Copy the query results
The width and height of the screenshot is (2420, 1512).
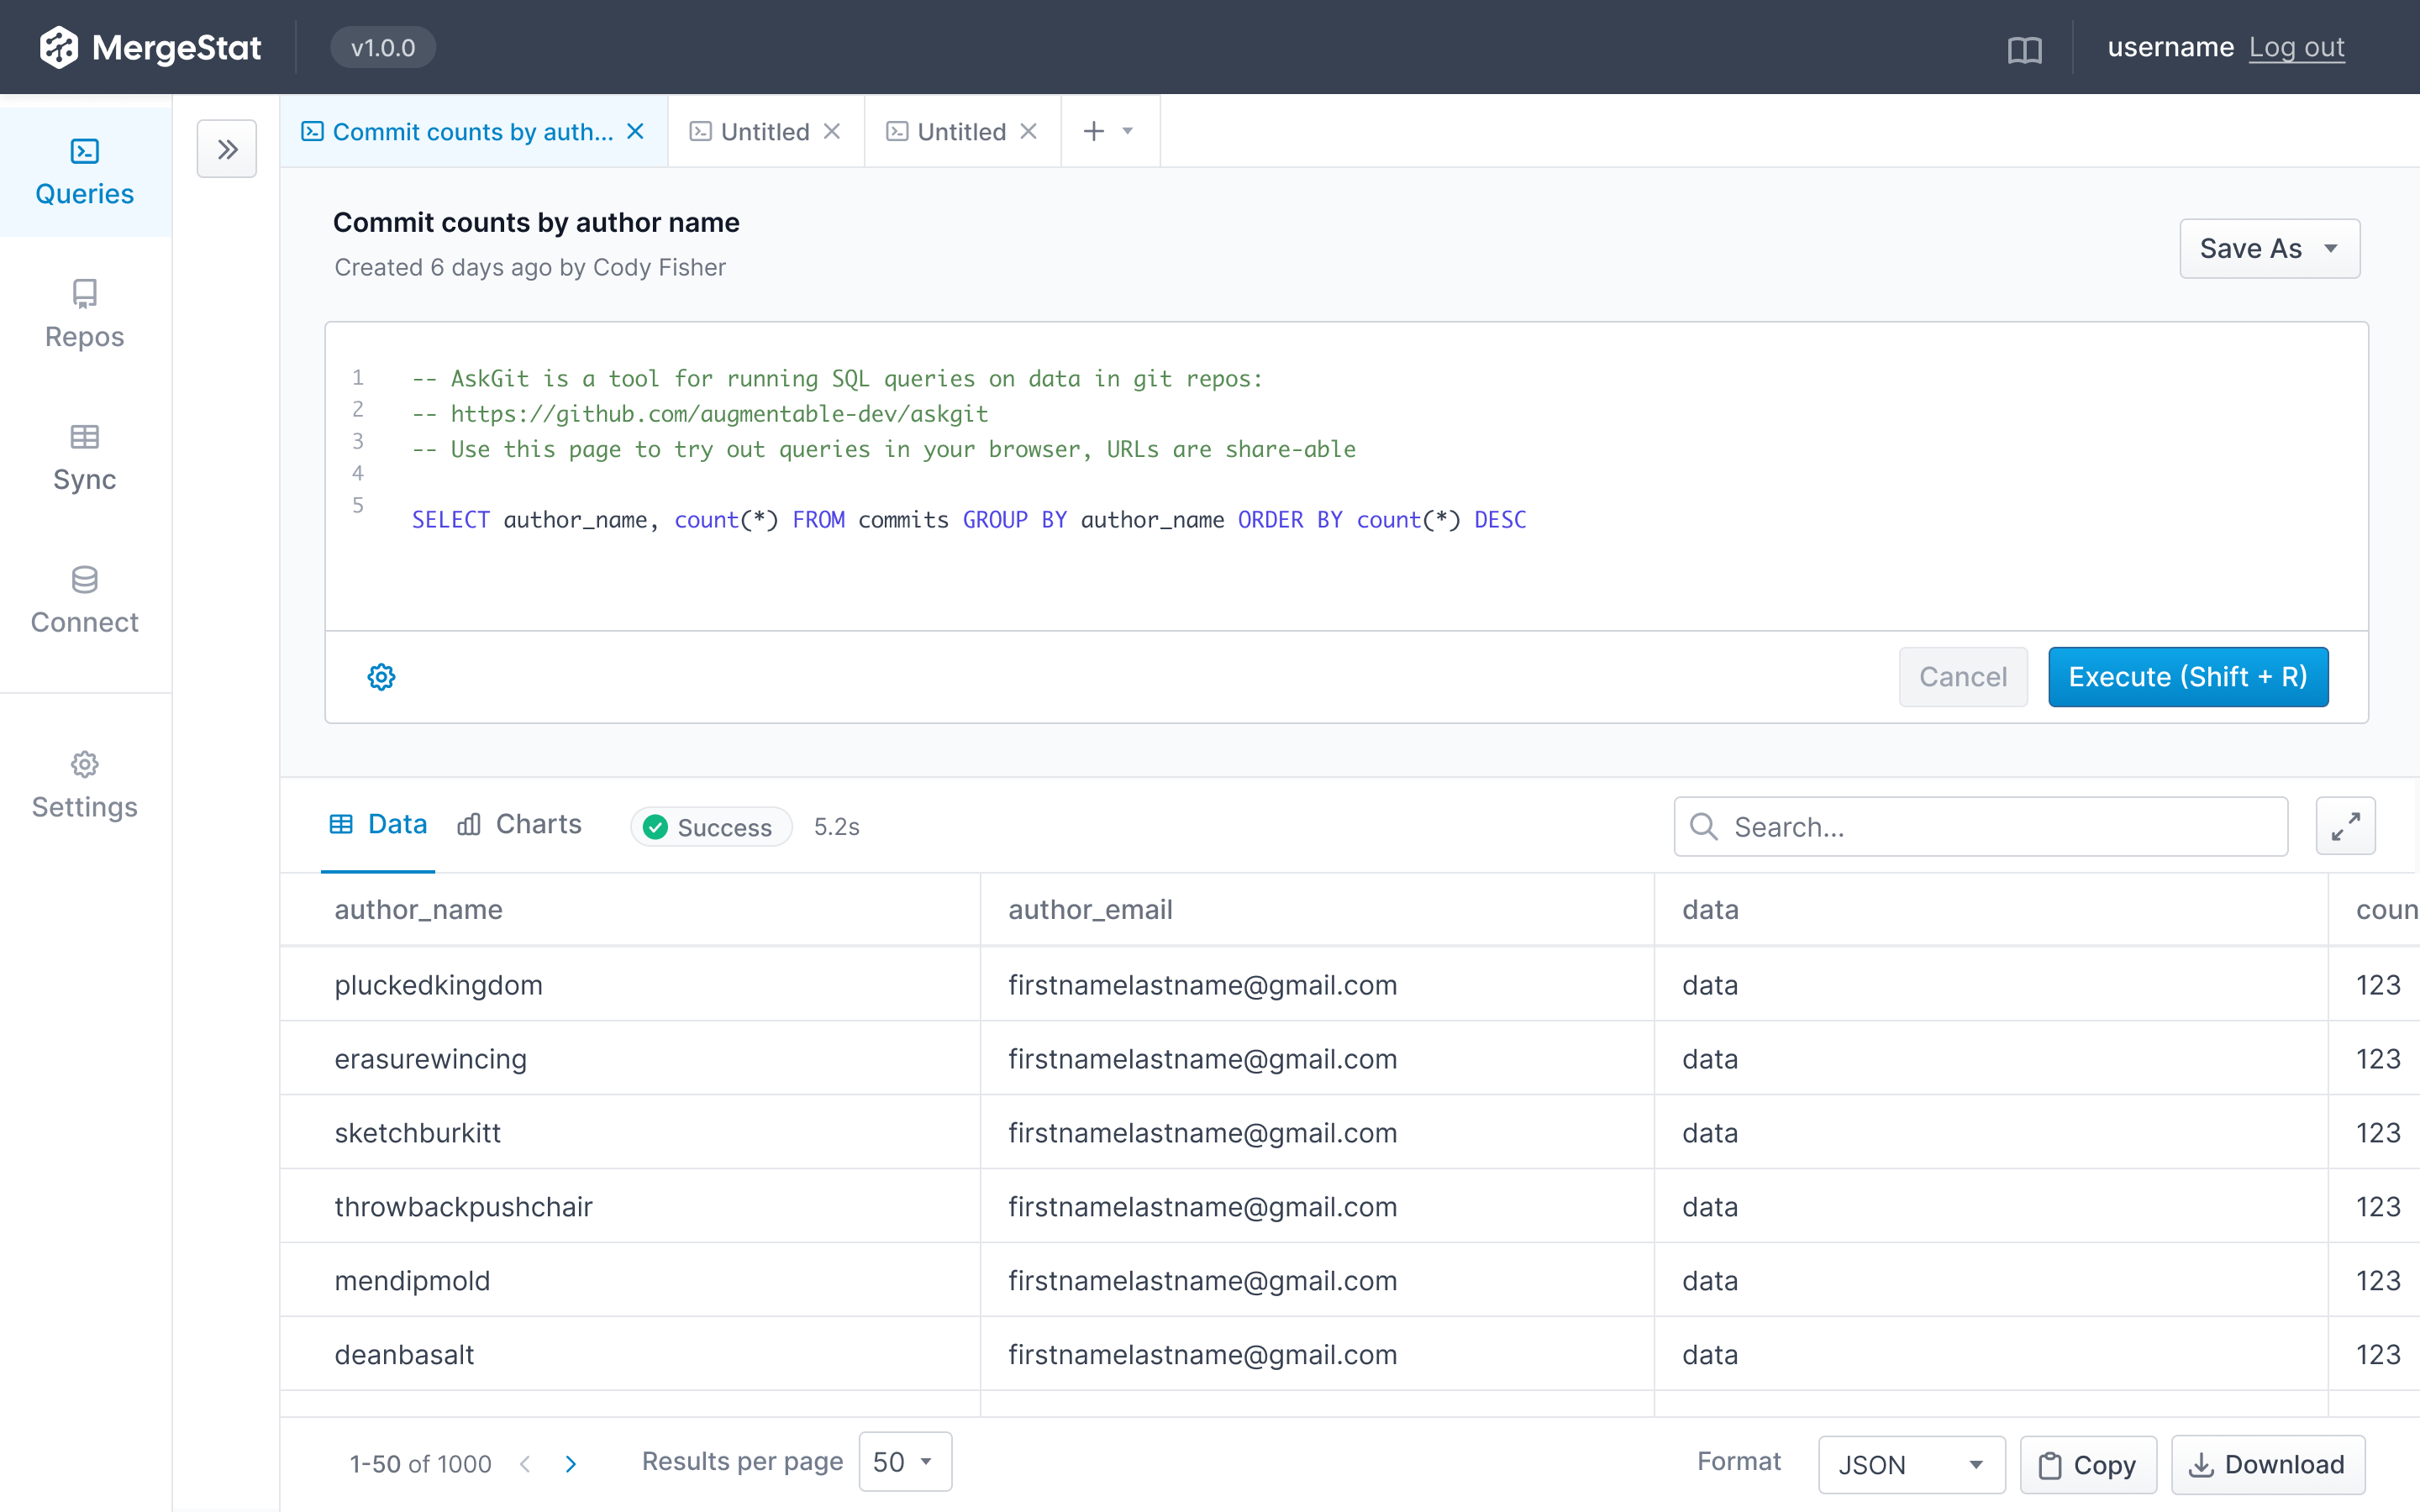(2087, 1464)
